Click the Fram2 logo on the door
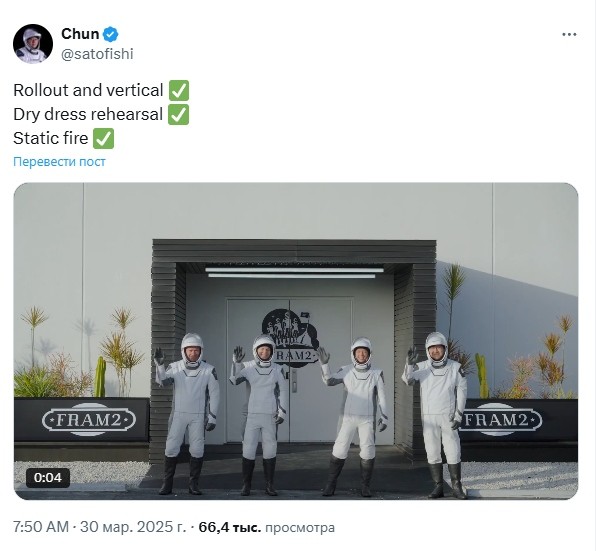Viewport: 596px width, 551px height. click(x=290, y=338)
